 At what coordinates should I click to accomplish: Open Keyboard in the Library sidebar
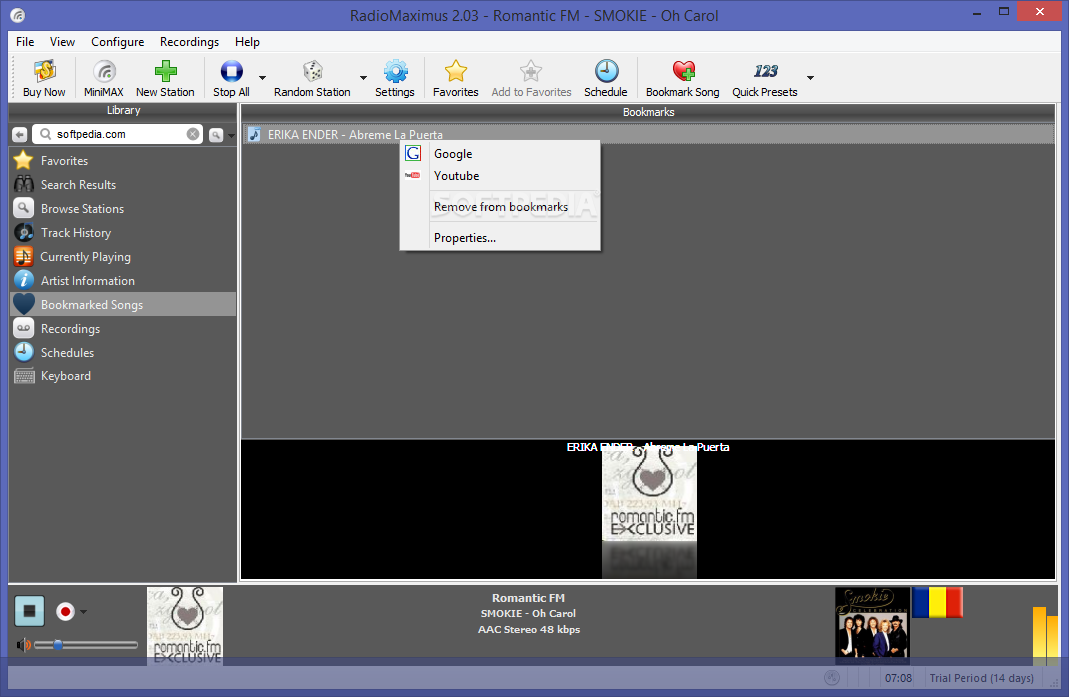click(123, 376)
